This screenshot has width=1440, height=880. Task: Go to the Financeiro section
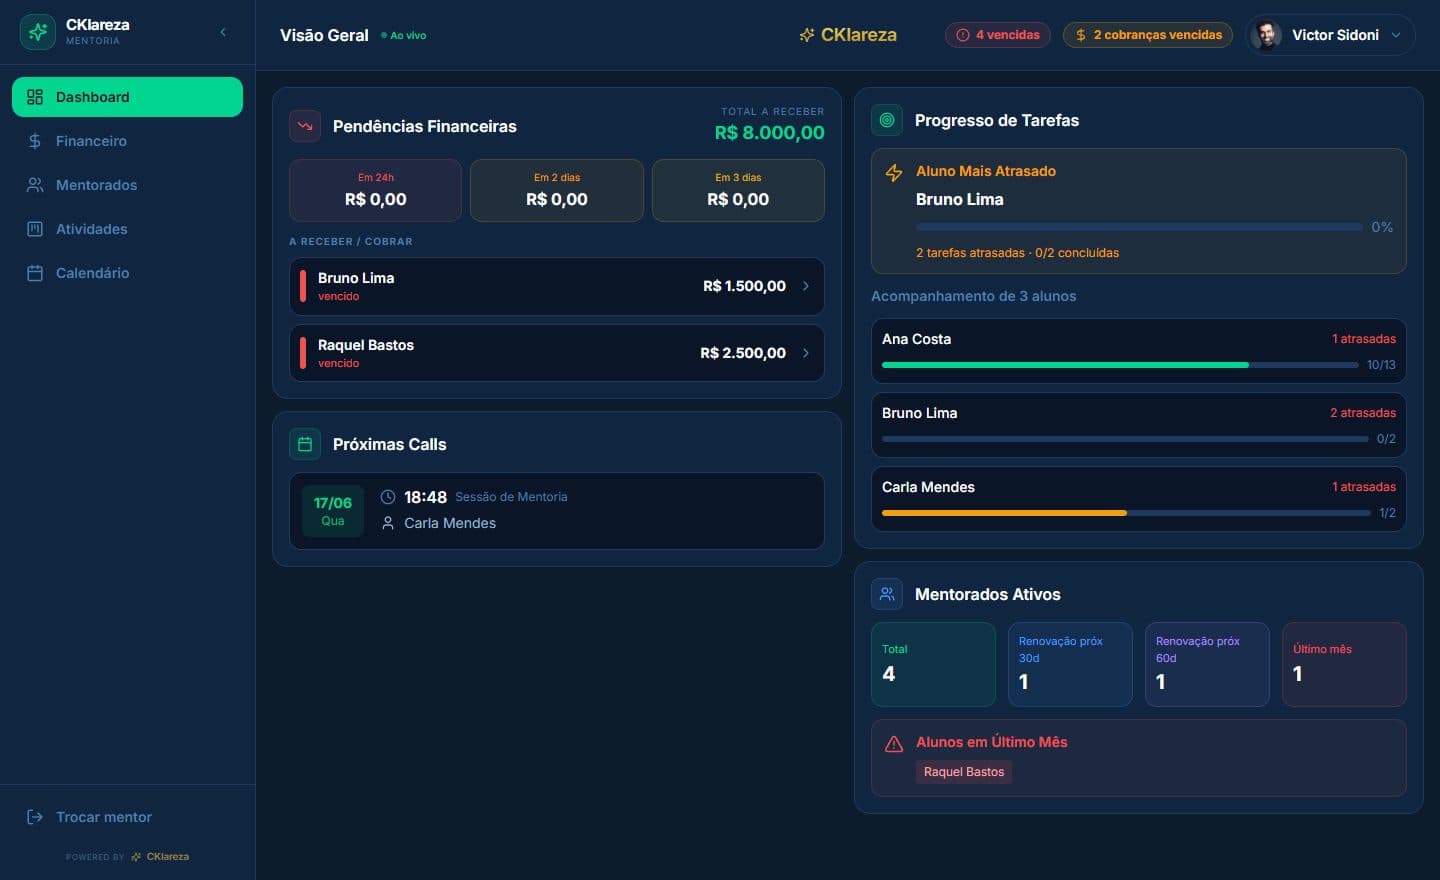[x=127, y=141]
